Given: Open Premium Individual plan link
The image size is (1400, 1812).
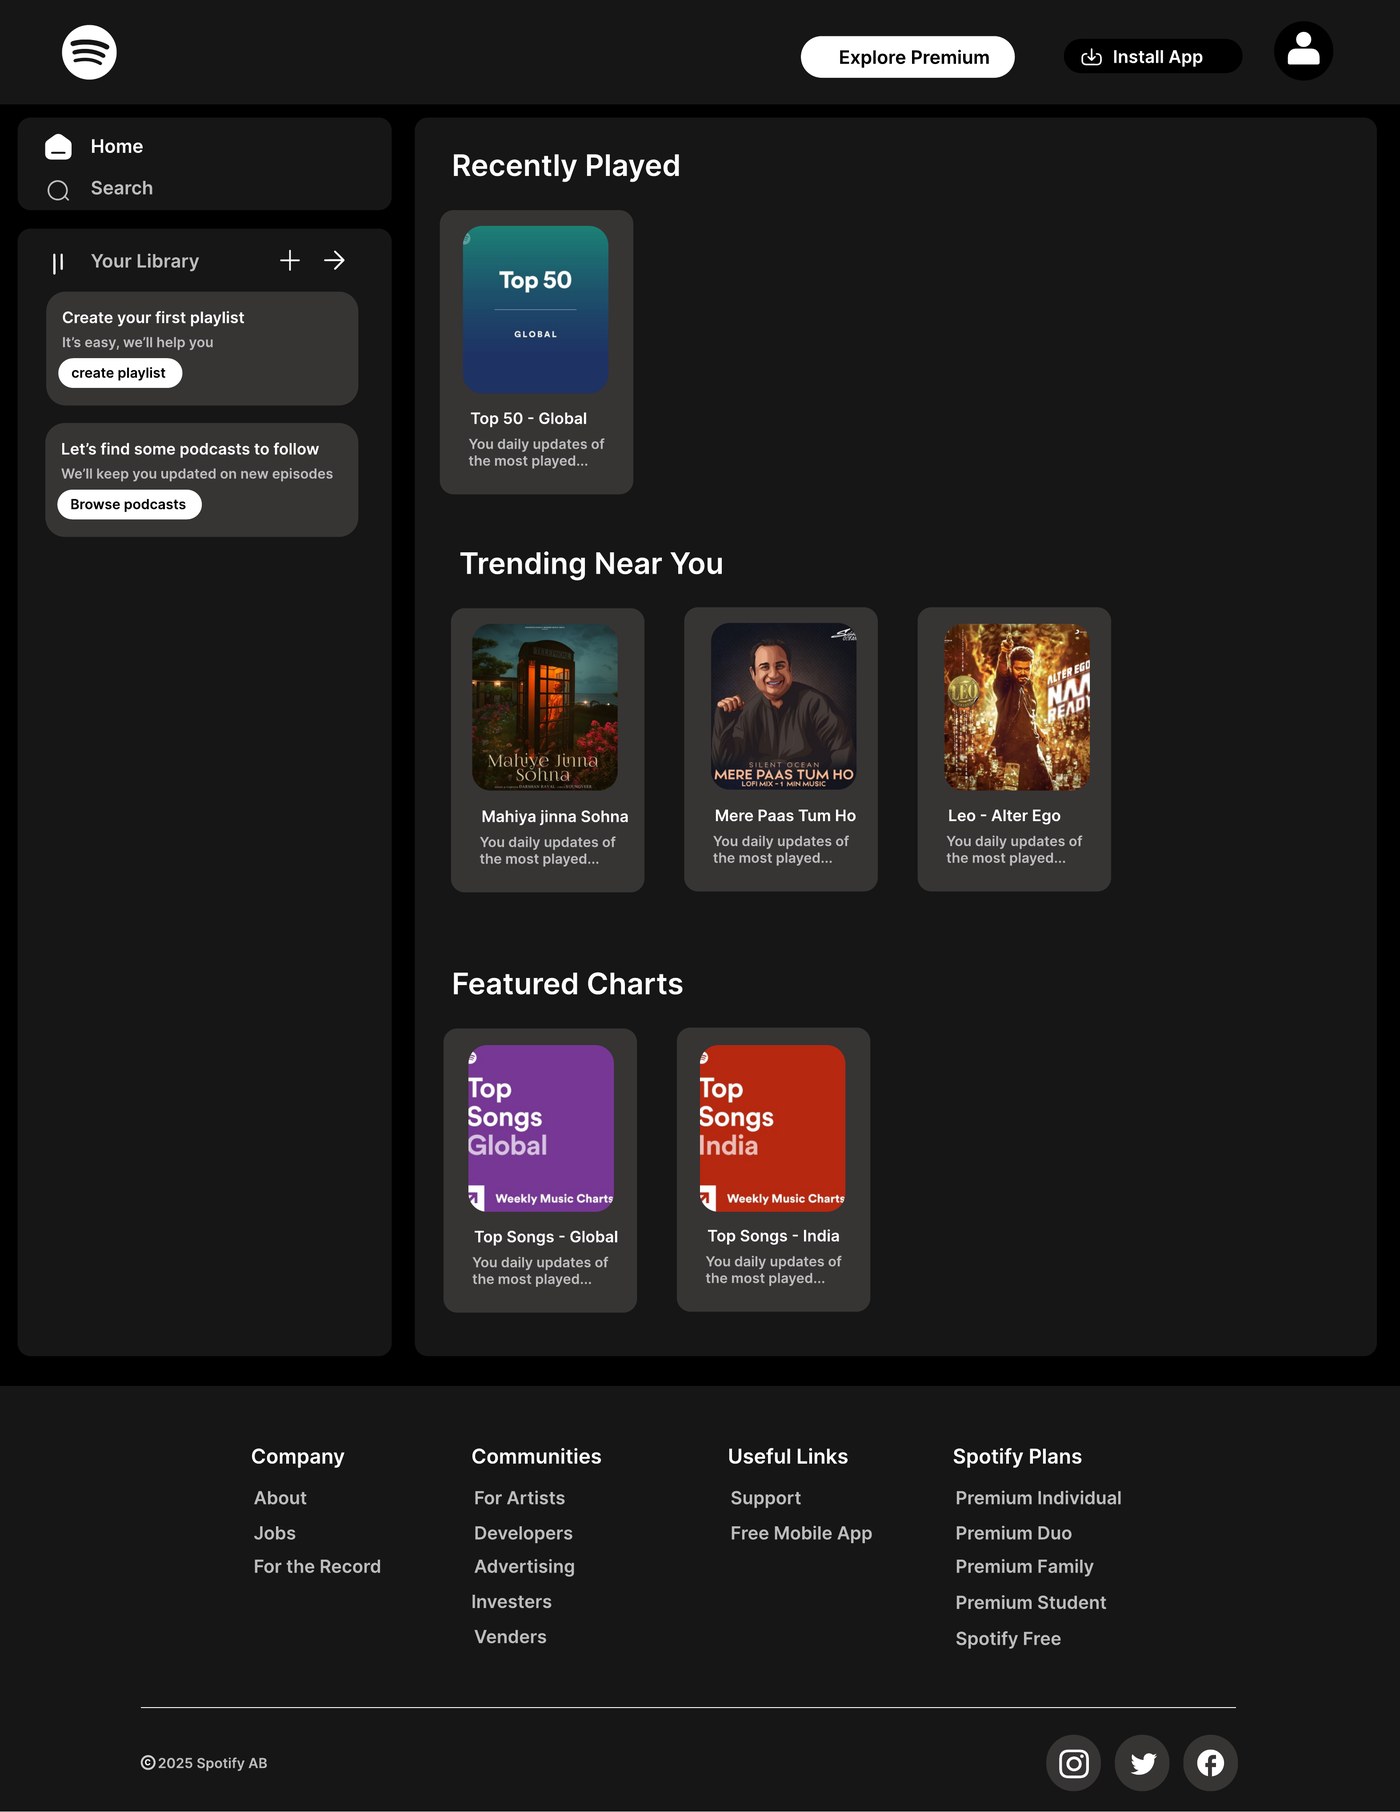Looking at the screenshot, I should point(1038,1498).
